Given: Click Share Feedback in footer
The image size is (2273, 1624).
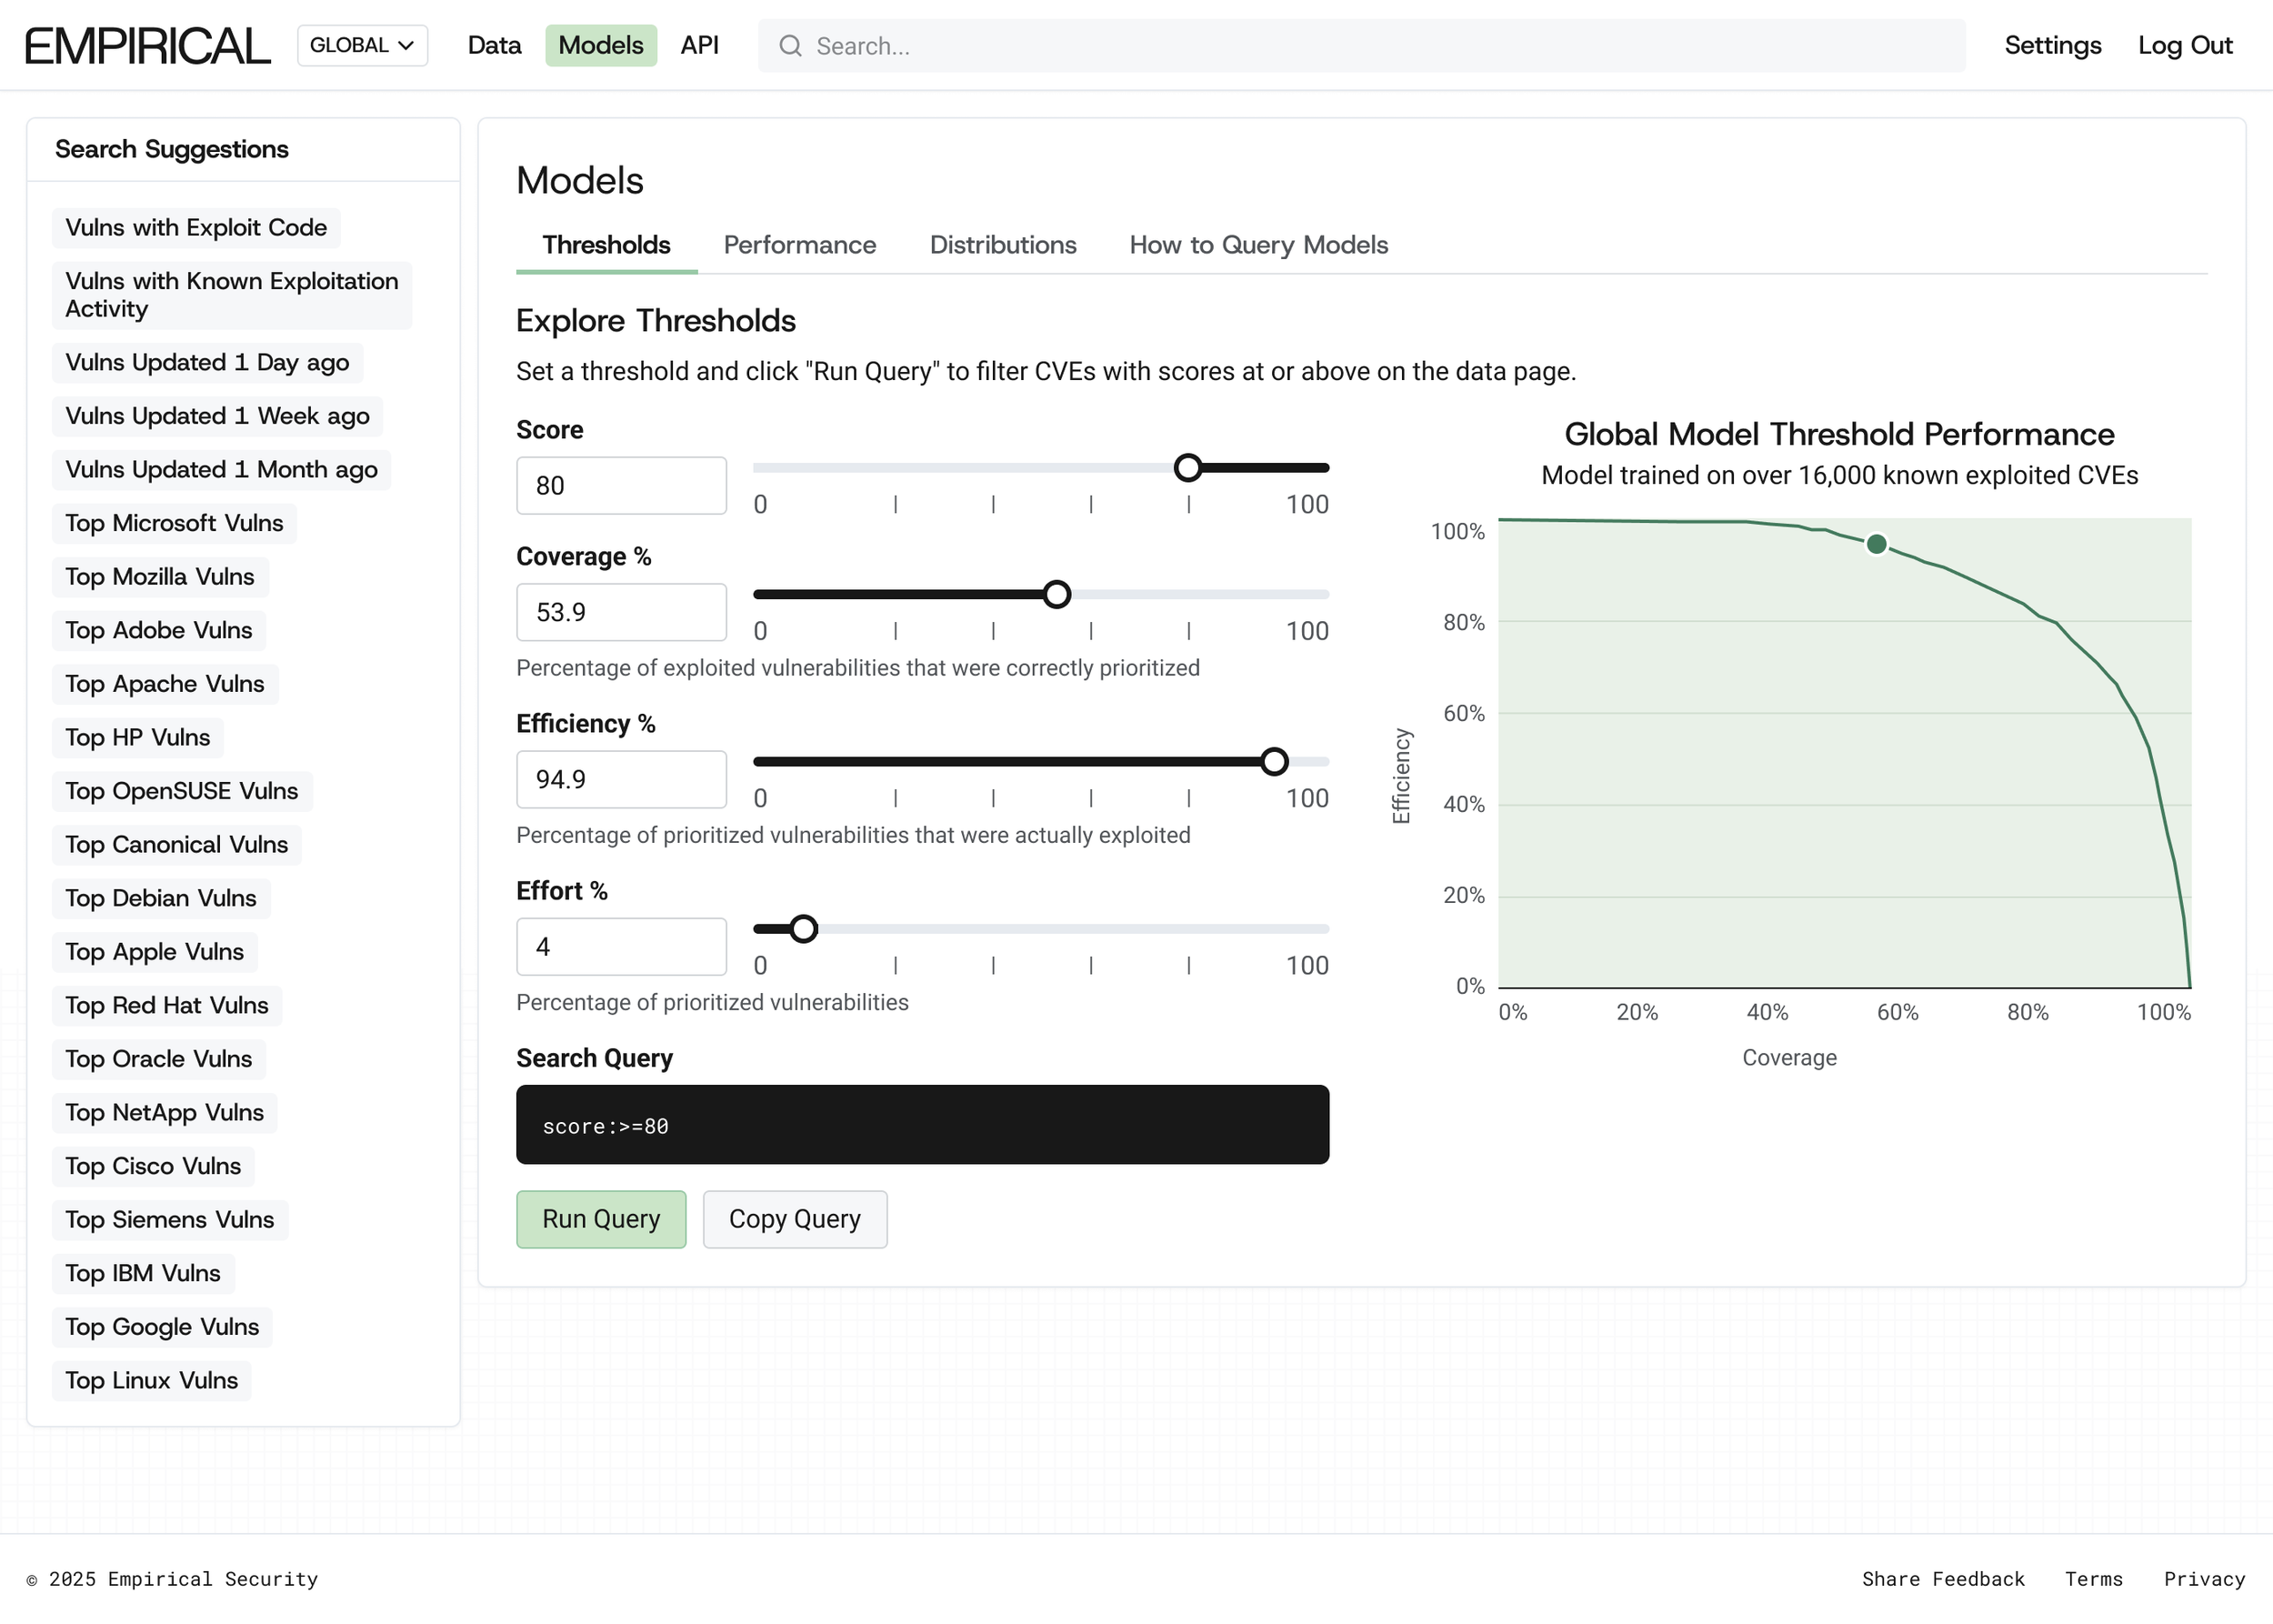Looking at the screenshot, I should tap(1942, 1579).
